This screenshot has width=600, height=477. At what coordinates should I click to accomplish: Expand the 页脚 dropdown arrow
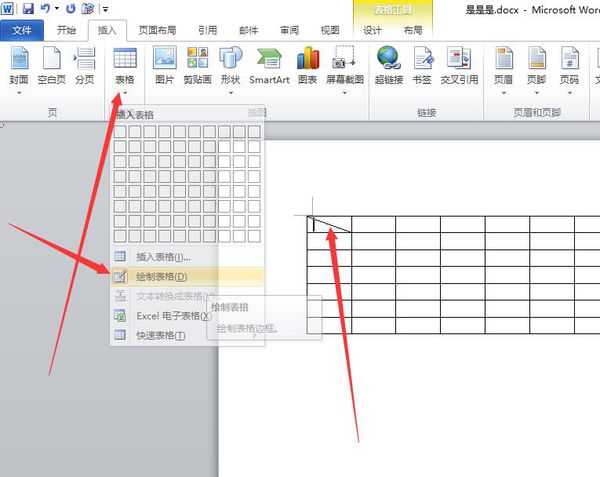pos(536,93)
